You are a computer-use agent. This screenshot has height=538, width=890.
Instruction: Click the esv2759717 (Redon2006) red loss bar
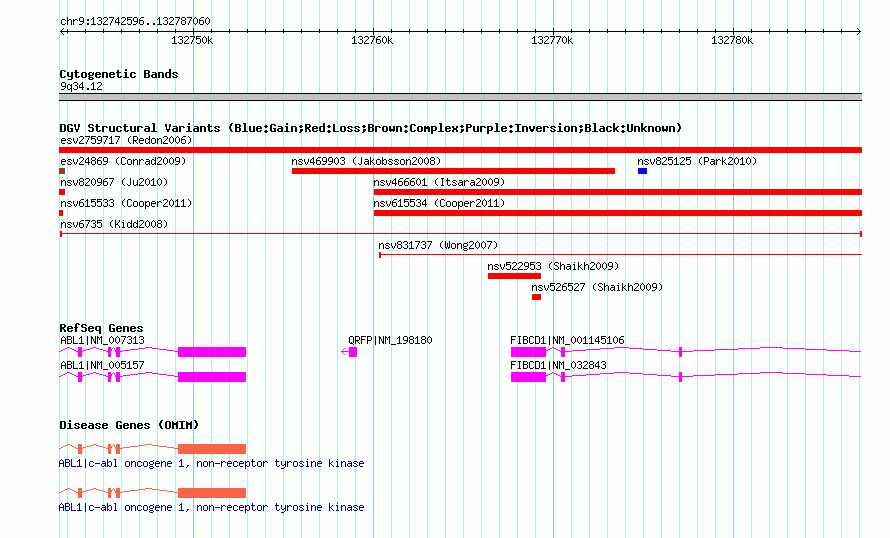tap(460, 150)
